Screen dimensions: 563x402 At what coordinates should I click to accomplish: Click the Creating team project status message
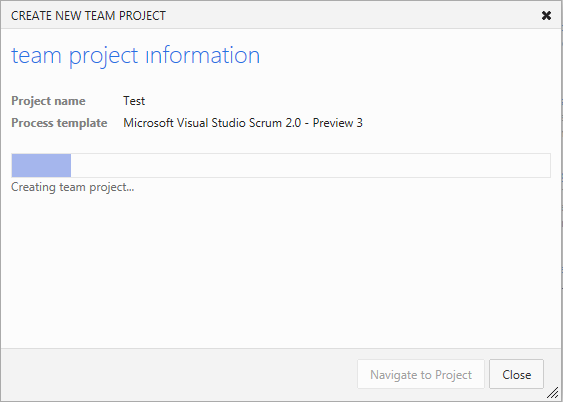coord(73,187)
